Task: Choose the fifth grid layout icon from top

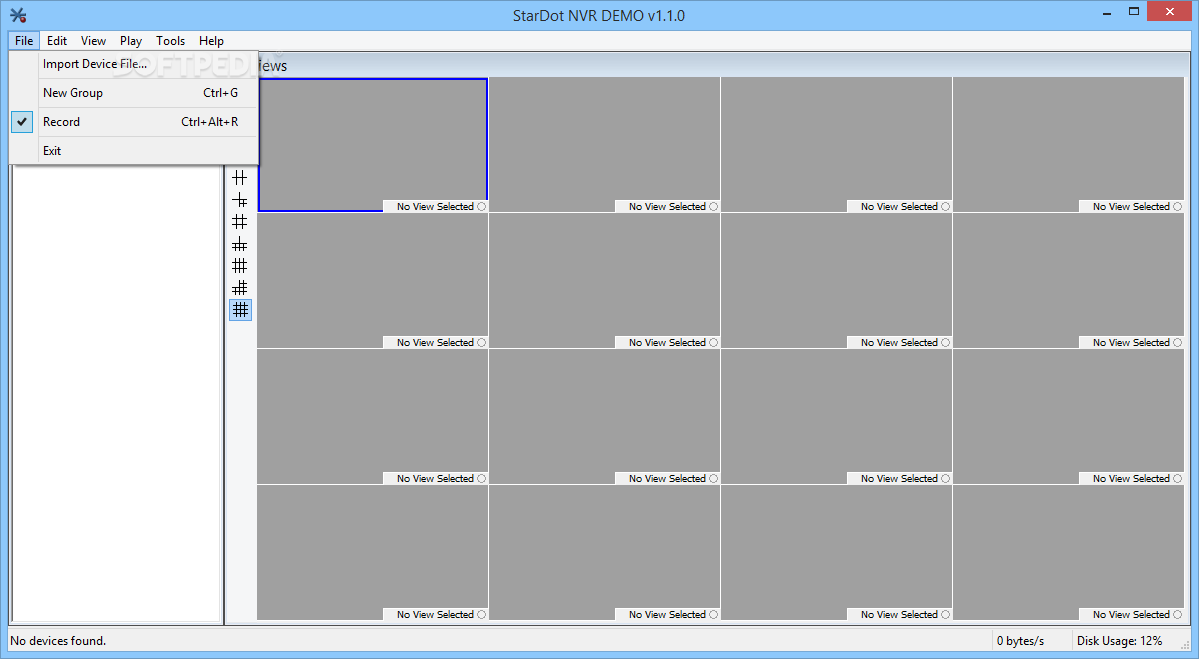Action: (x=239, y=265)
